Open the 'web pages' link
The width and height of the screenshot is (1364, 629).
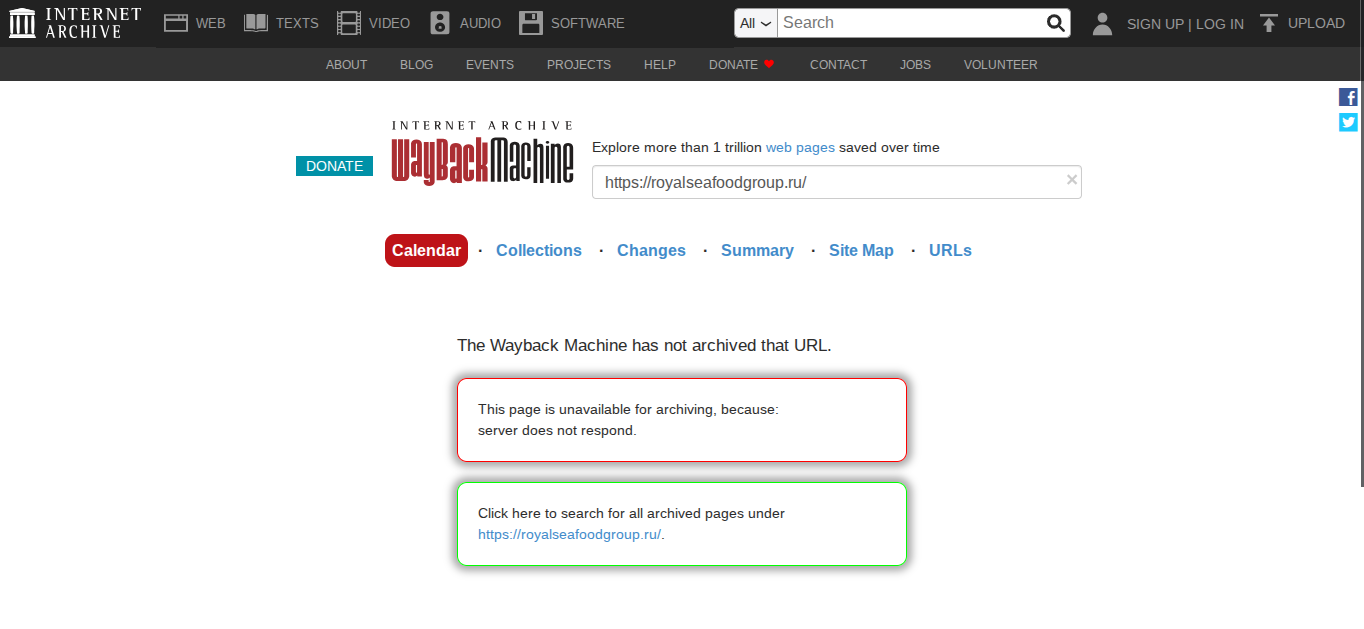point(800,147)
